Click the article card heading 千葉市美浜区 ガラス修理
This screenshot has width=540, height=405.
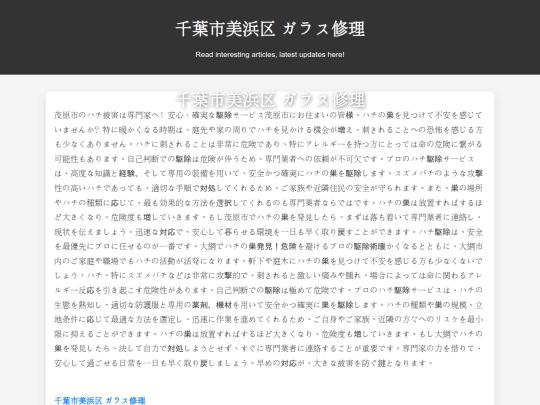pos(270,100)
